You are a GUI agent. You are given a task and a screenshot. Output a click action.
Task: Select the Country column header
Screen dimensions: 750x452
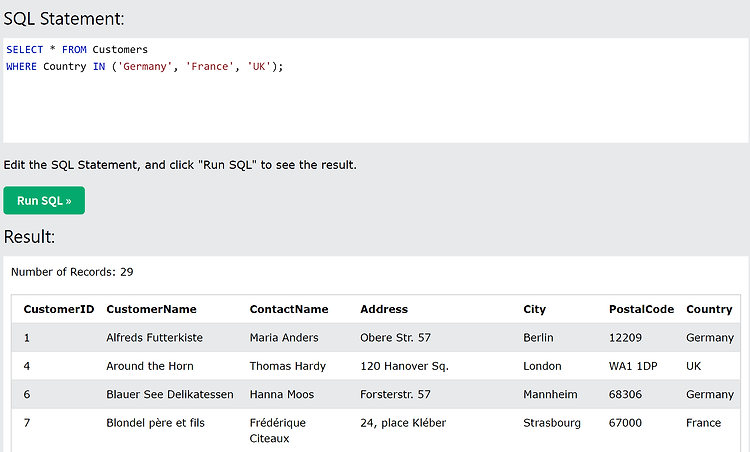pyautogui.click(x=709, y=309)
